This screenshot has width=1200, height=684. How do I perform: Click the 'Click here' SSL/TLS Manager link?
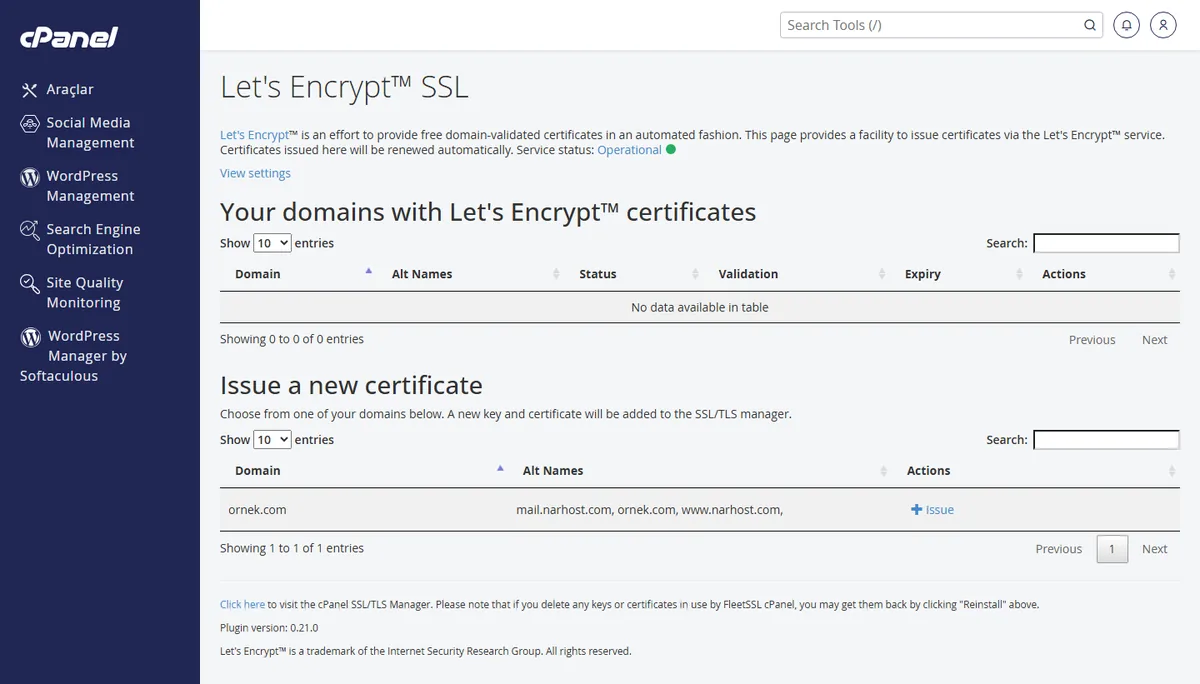point(242,605)
